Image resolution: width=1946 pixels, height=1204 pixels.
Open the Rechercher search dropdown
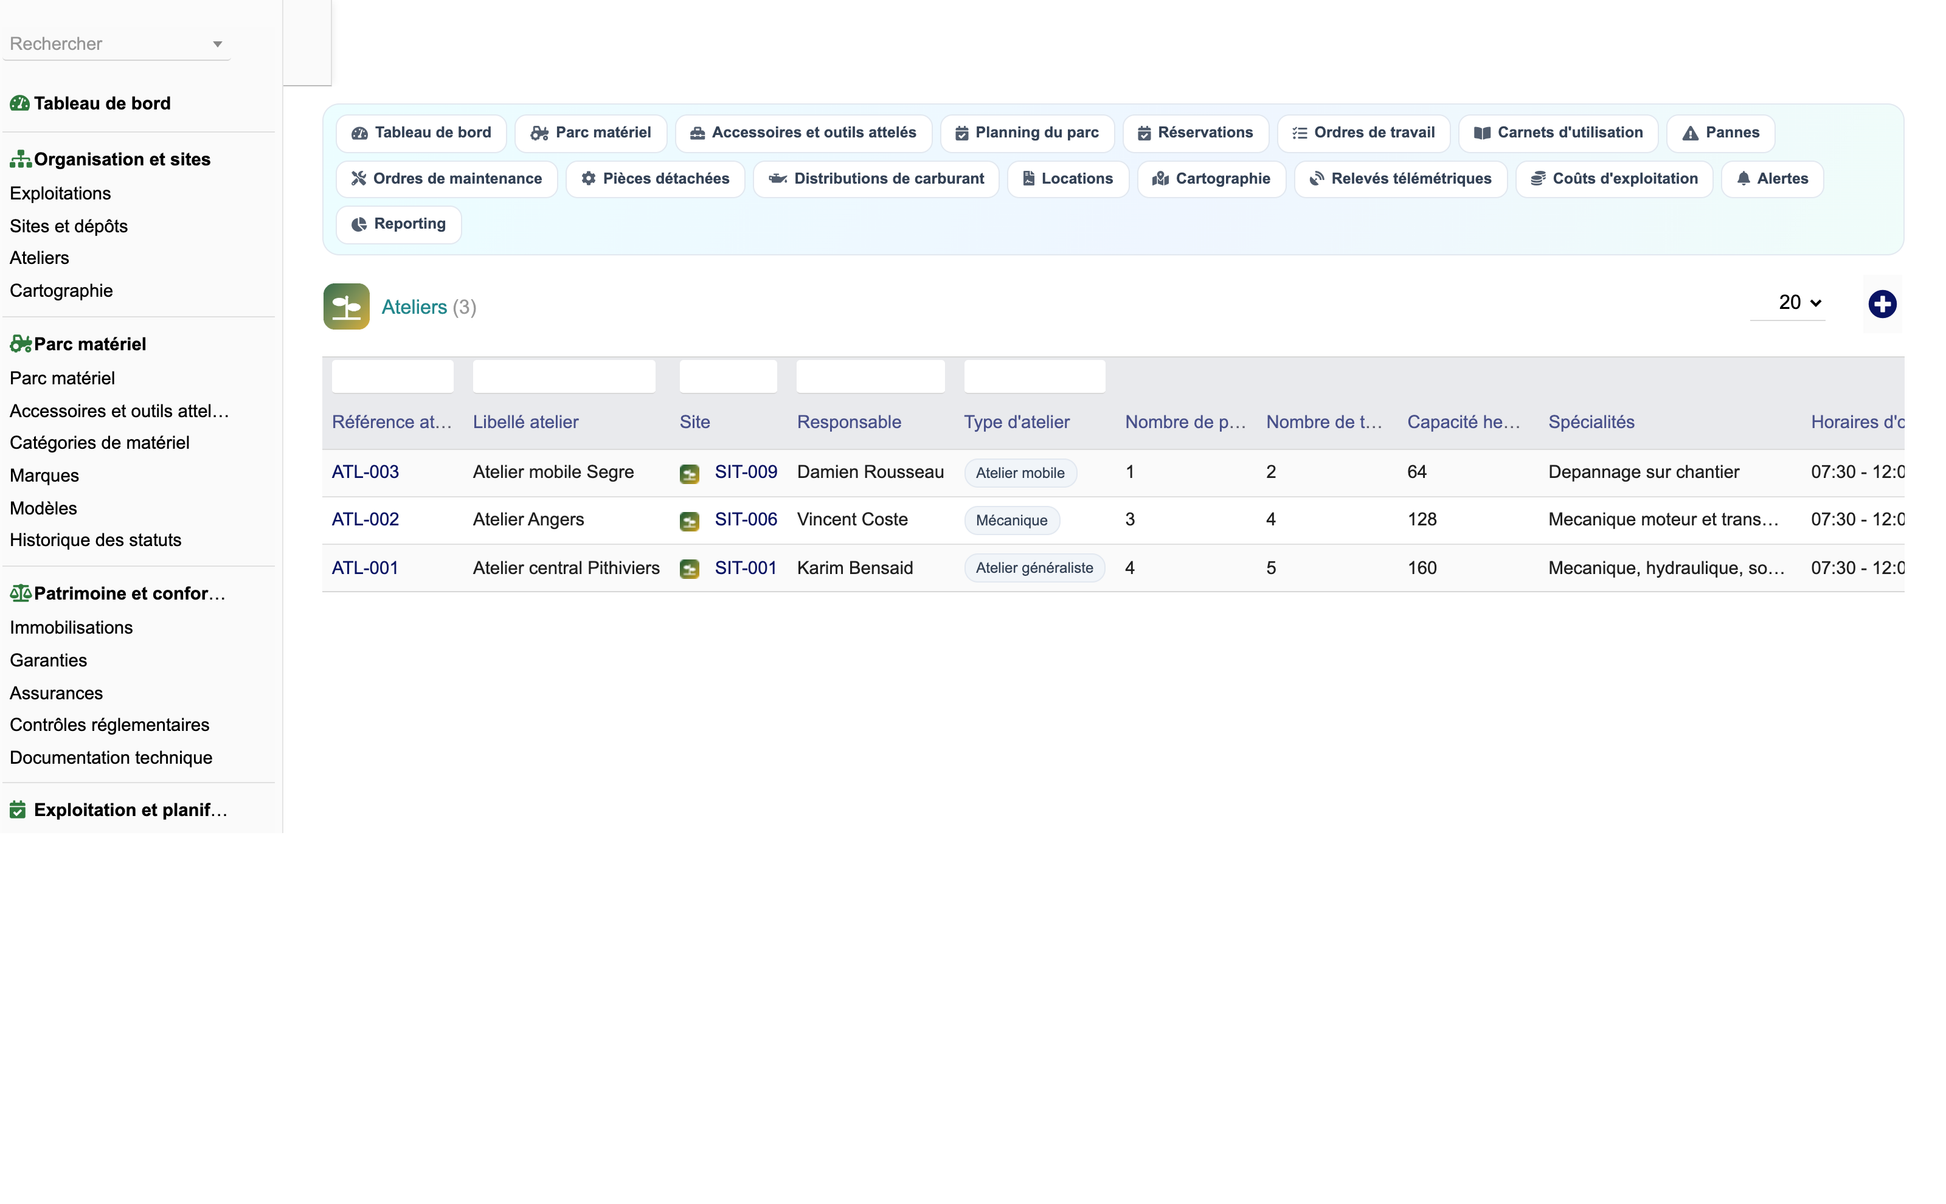pyautogui.click(x=116, y=44)
